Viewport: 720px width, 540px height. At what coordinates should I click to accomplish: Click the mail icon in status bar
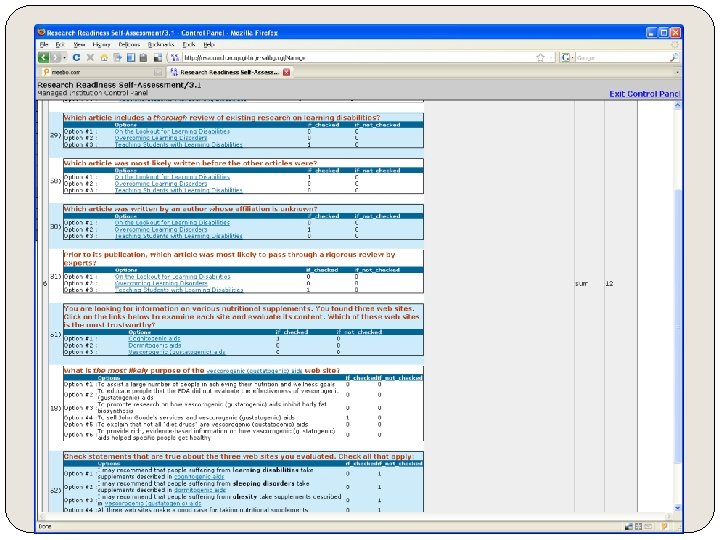[x=648, y=526]
